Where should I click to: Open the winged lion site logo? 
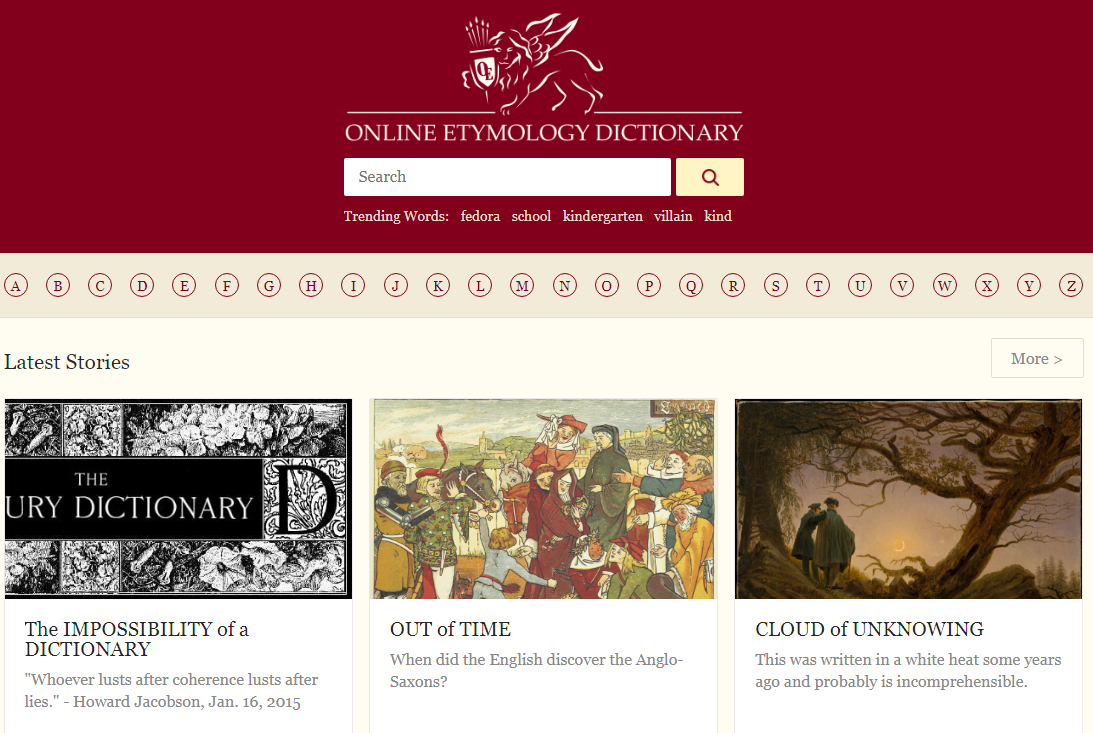[533, 63]
